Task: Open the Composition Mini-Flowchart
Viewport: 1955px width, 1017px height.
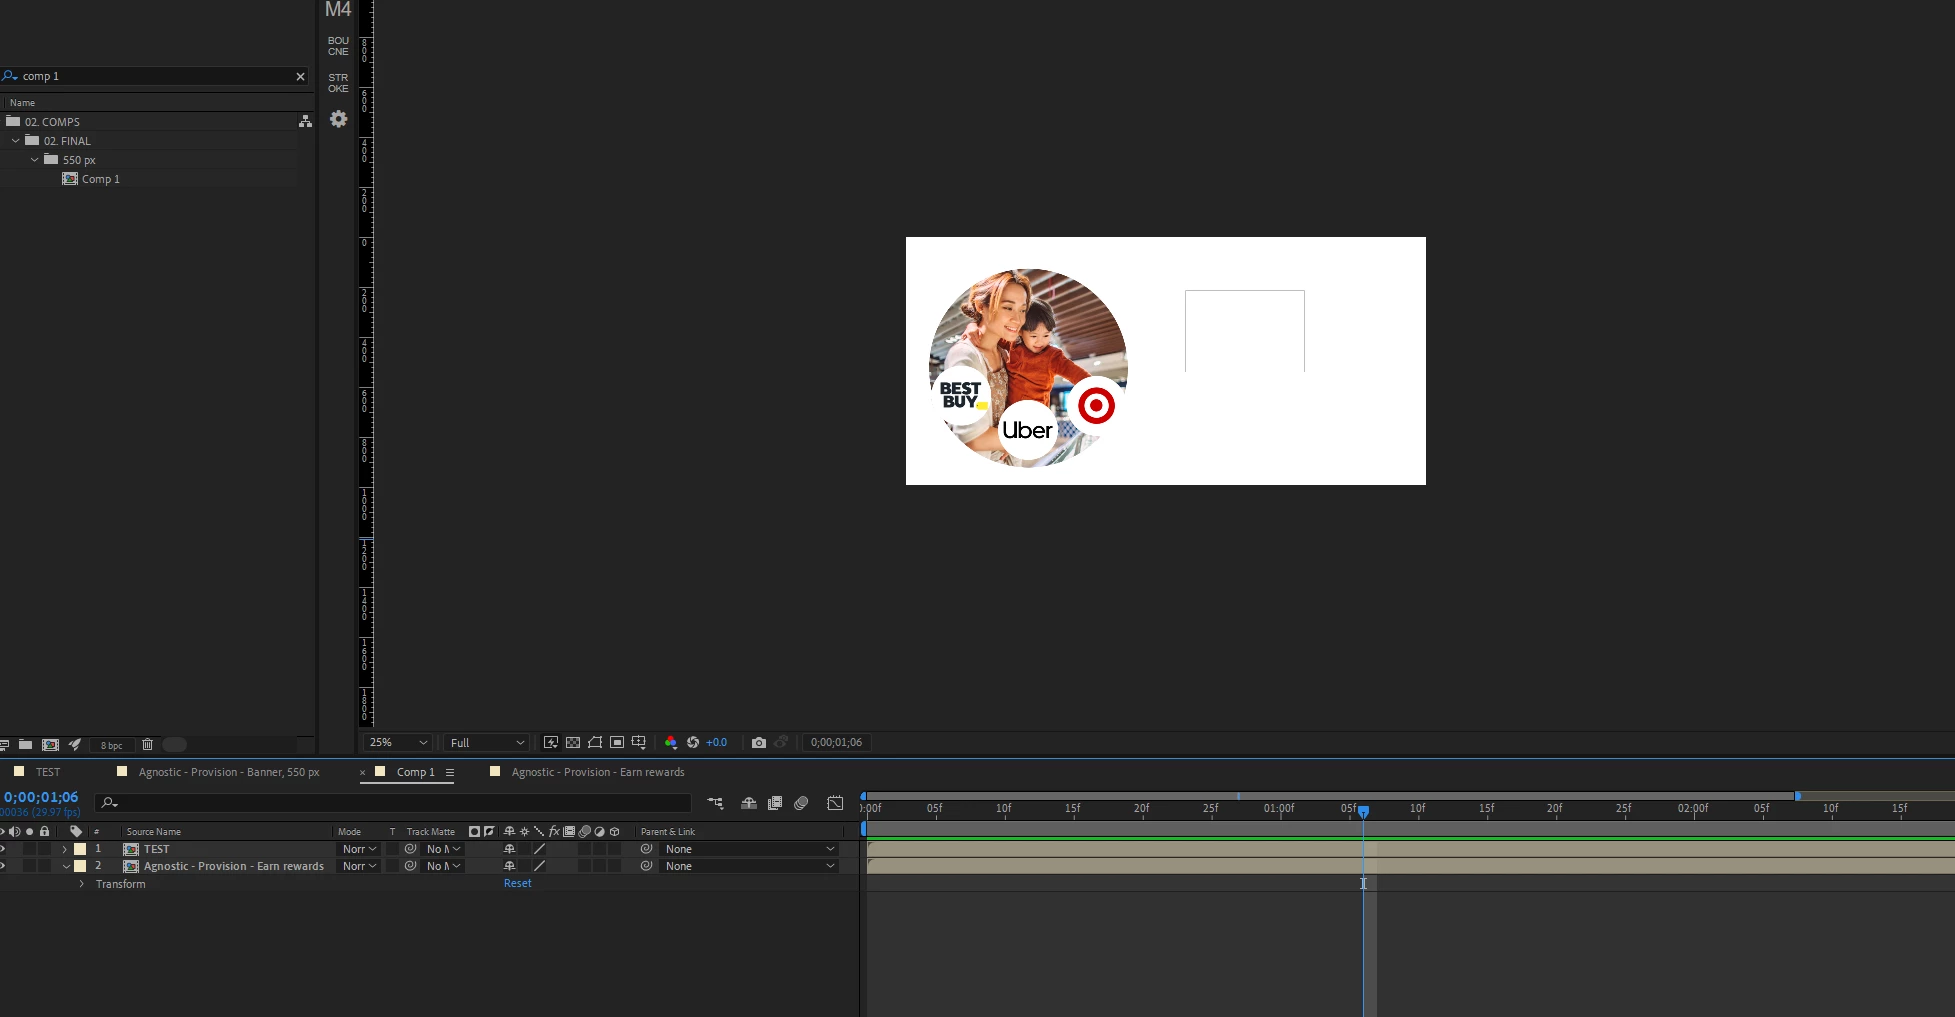Action: [x=715, y=803]
